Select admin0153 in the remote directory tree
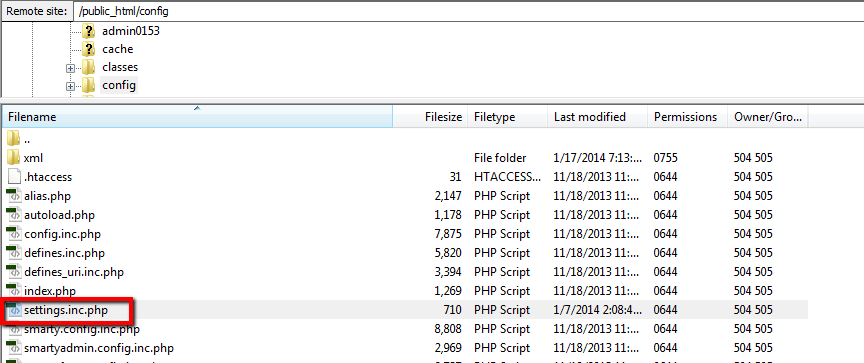 [x=131, y=31]
